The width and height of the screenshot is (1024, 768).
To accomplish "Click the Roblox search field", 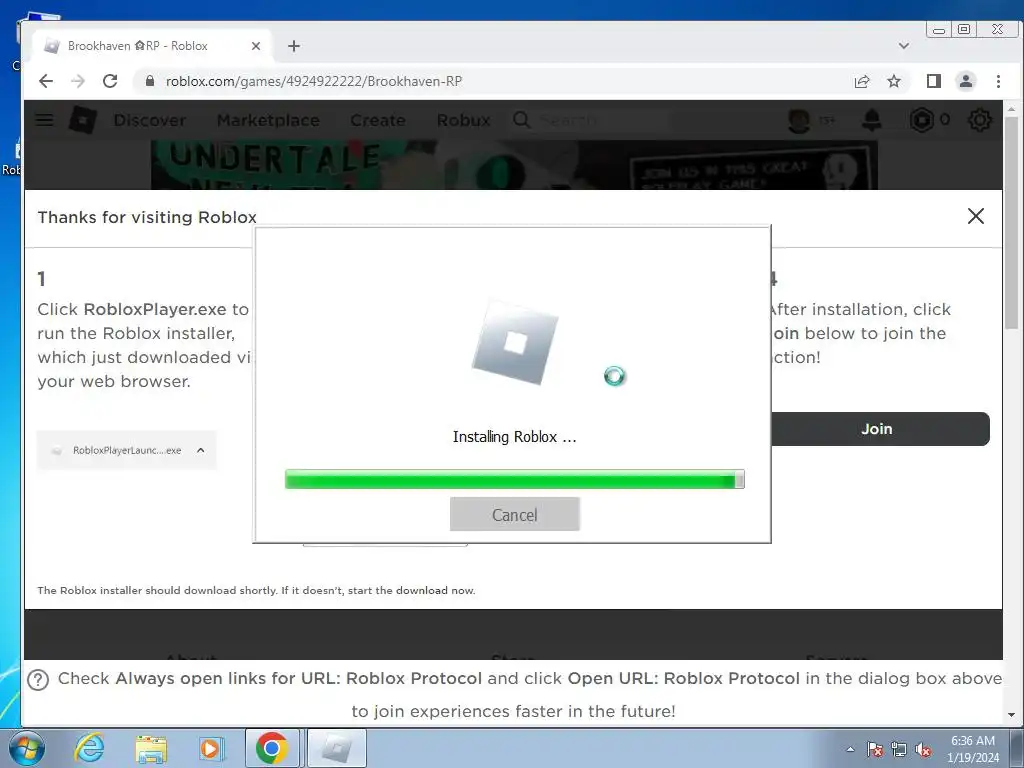I will coord(588,120).
